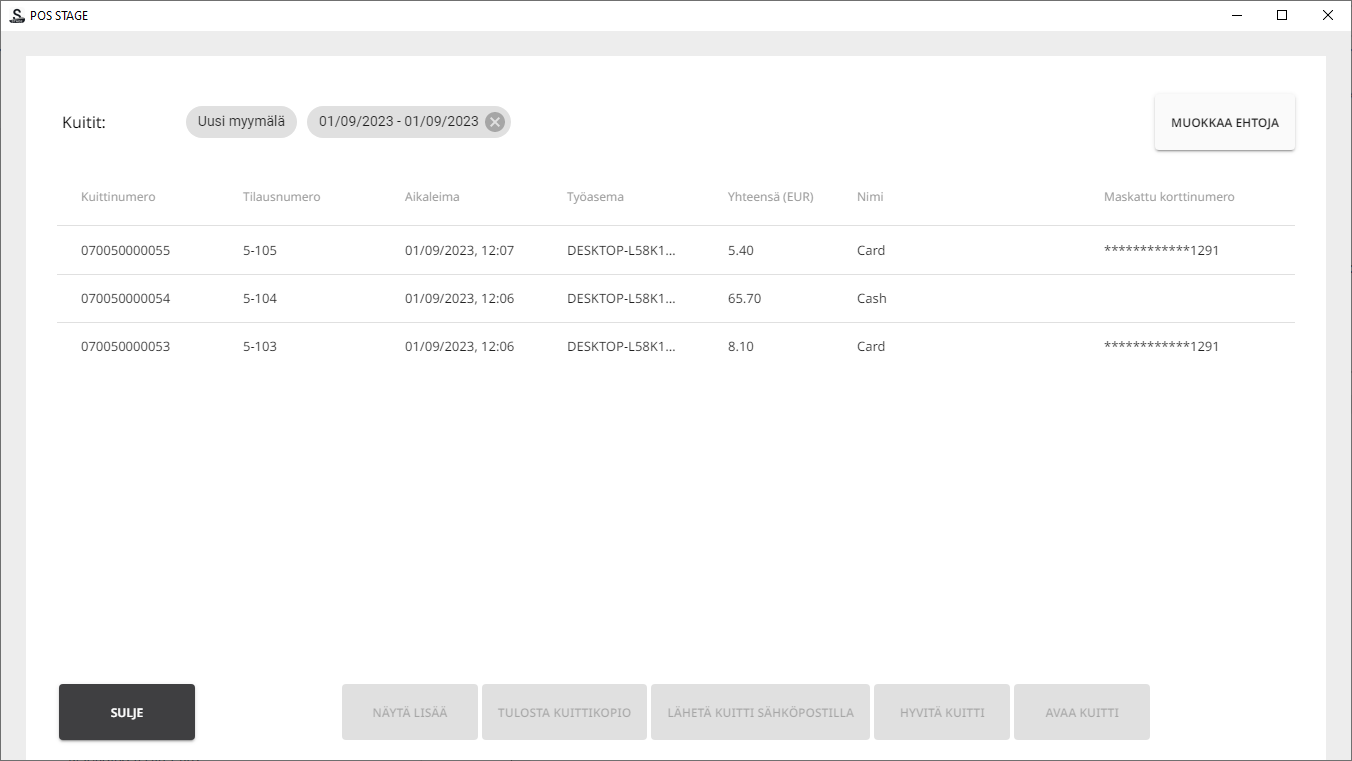Click the Tilausnumero column header
Image resolution: width=1352 pixels, height=761 pixels.
pyautogui.click(x=281, y=197)
